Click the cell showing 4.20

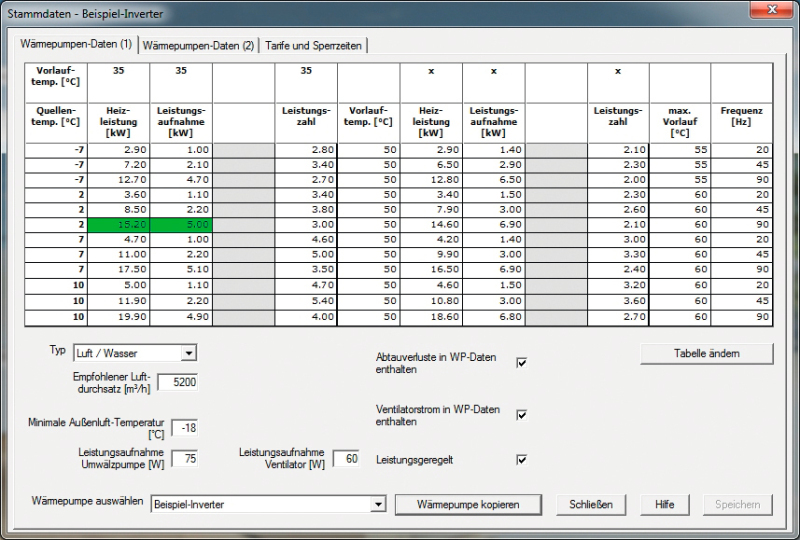(x=431, y=239)
